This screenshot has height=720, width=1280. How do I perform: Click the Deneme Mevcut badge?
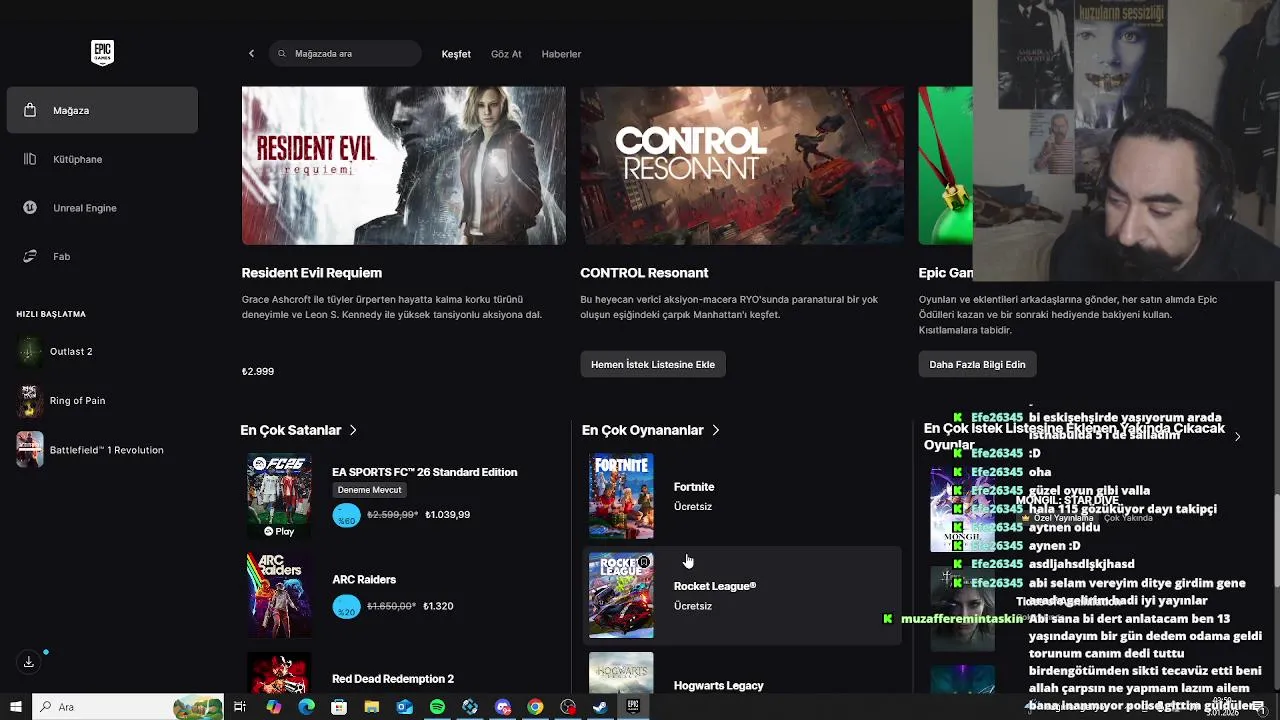tap(369, 490)
